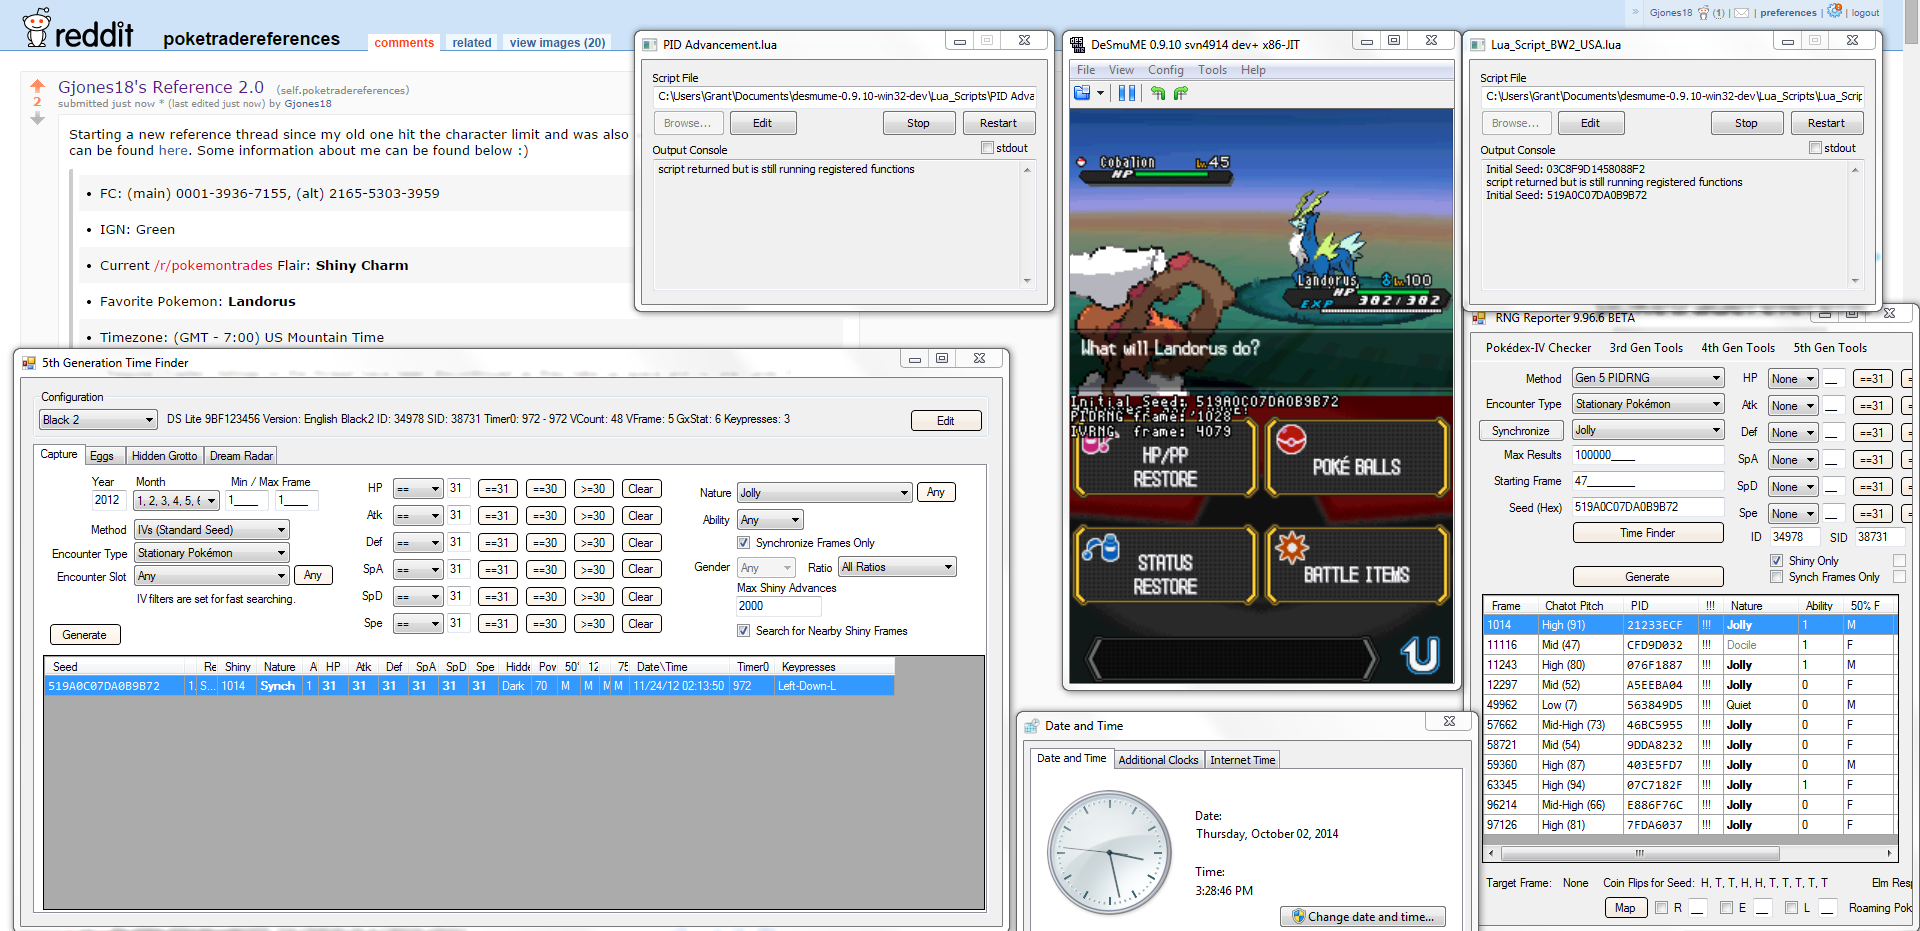This screenshot has height=931, width=1920.
Task: Click Date and Time window title icon
Action: [1032, 726]
